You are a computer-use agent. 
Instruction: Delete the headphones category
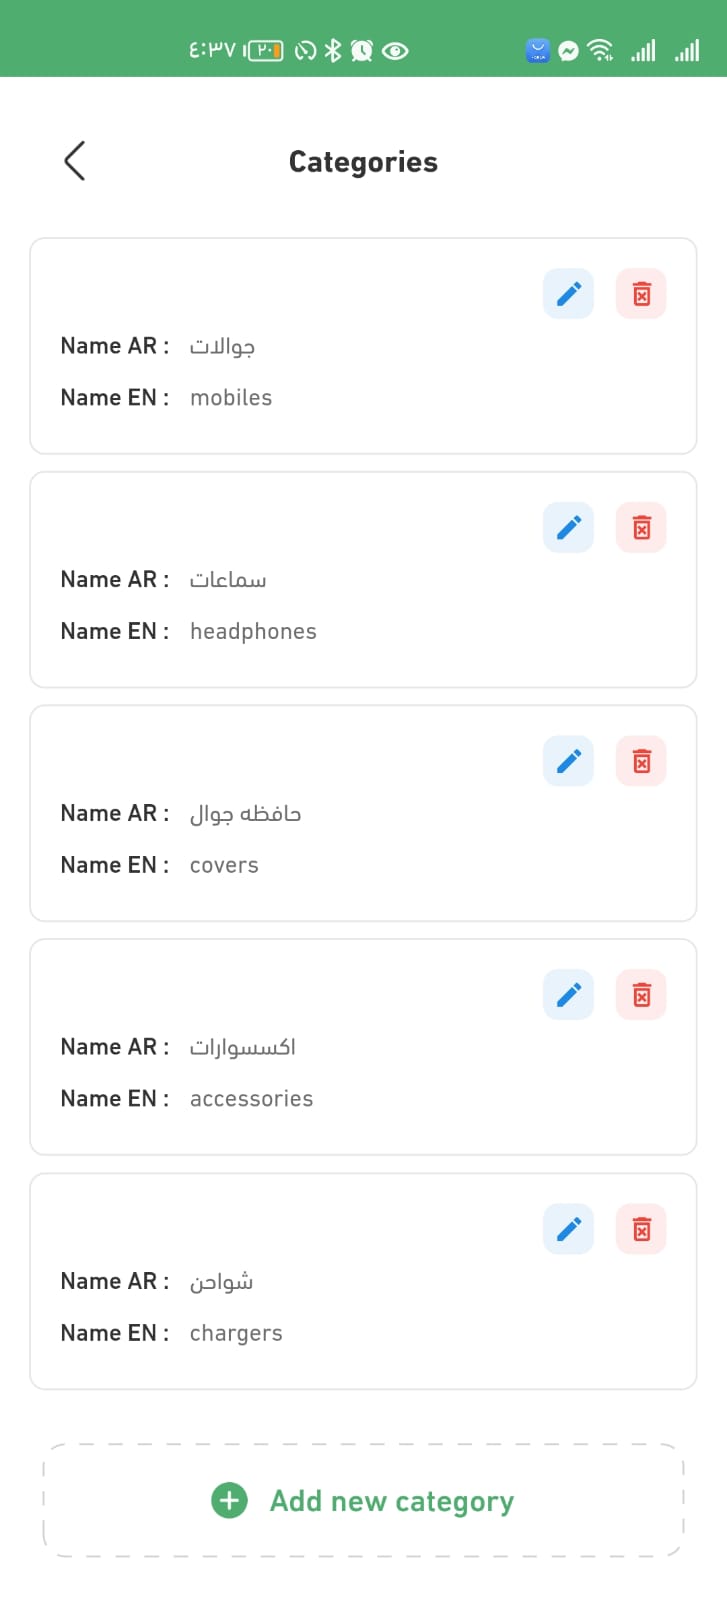(641, 528)
